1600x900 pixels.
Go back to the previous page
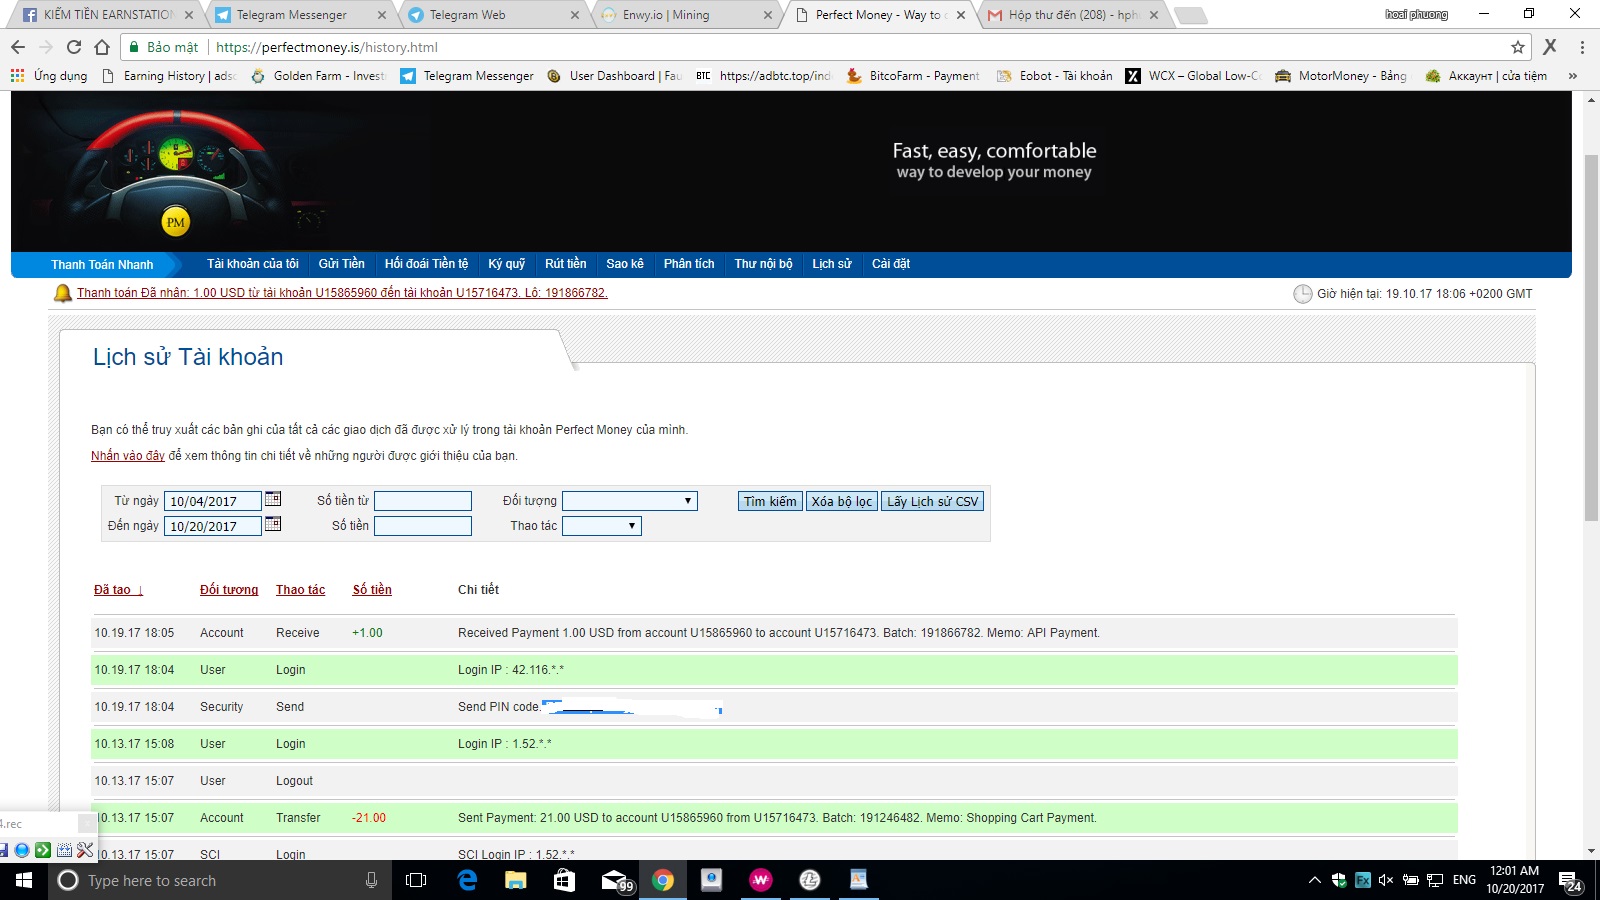point(18,47)
